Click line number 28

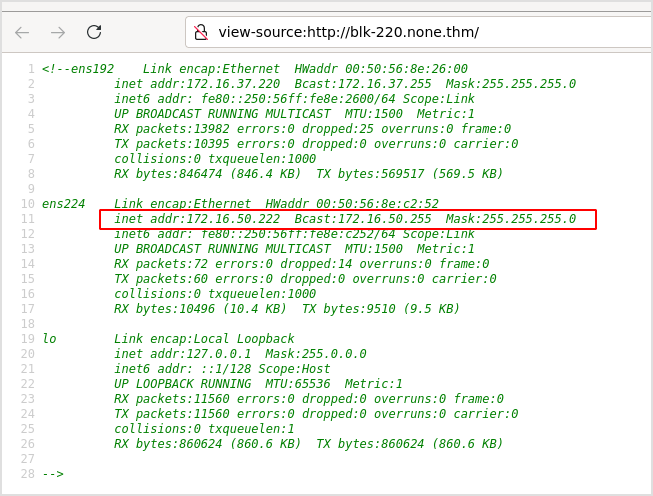[27, 474]
